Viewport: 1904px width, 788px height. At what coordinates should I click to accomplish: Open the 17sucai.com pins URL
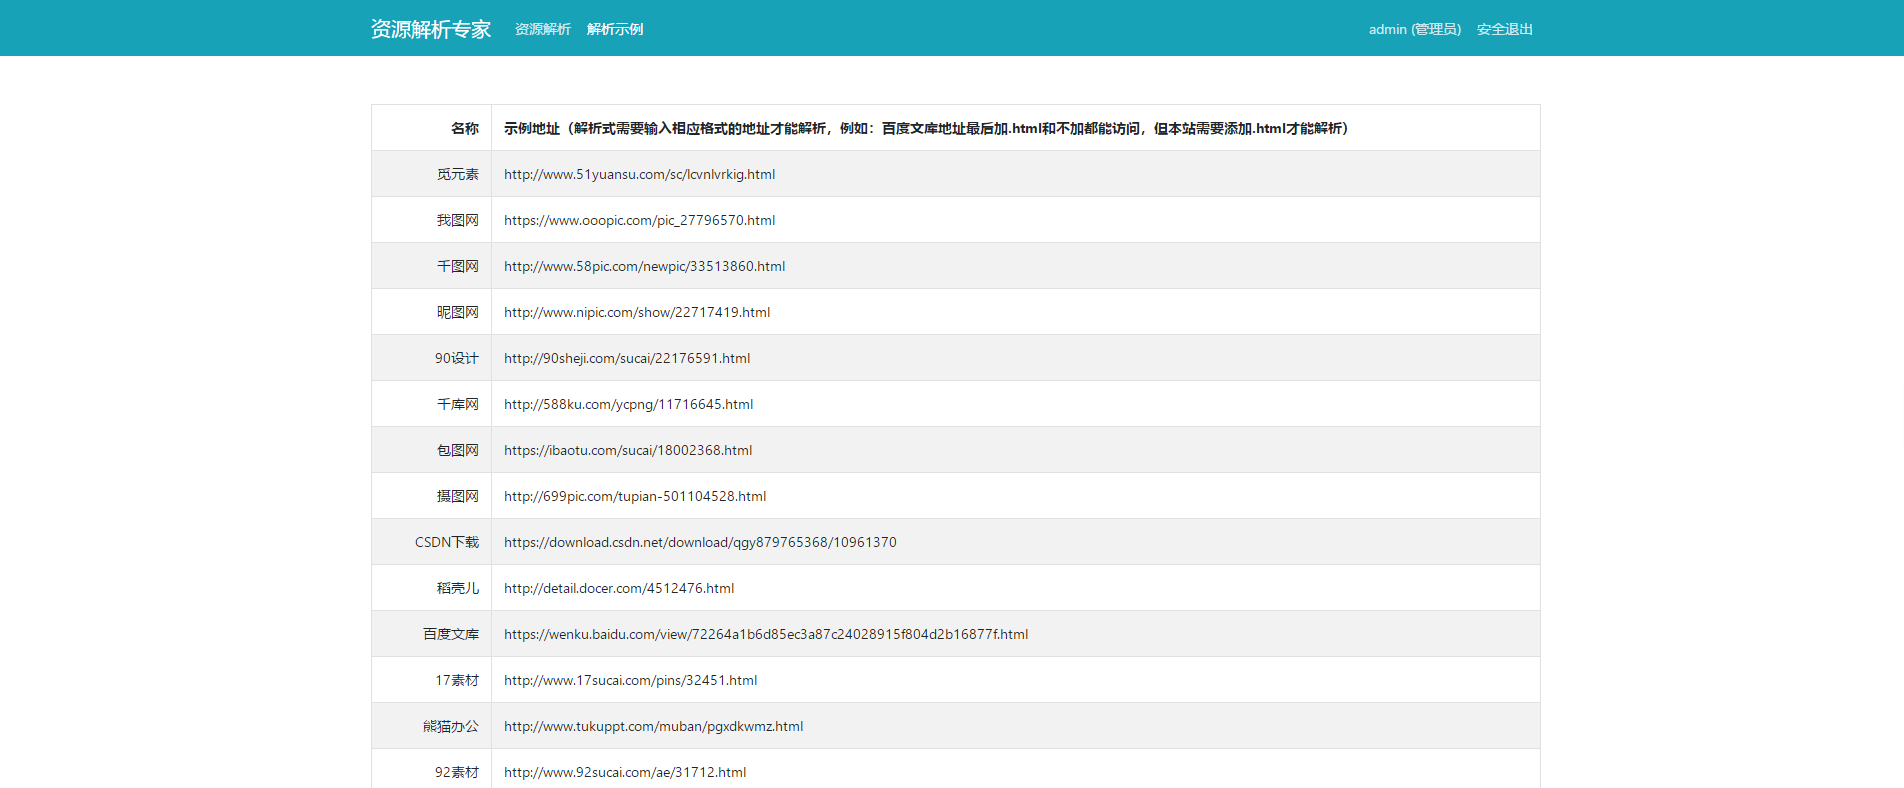pyautogui.click(x=630, y=680)
